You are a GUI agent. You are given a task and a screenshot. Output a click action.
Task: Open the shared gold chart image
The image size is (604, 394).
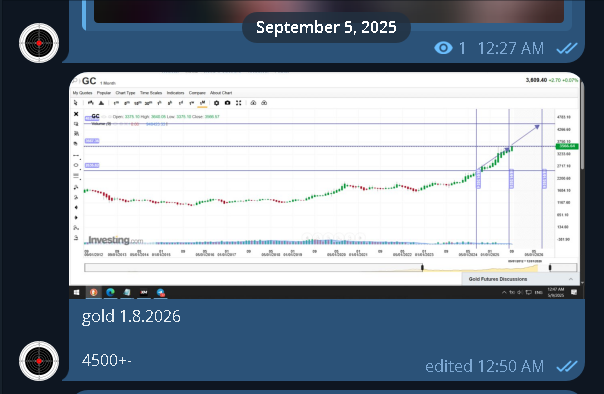(327, 185)
